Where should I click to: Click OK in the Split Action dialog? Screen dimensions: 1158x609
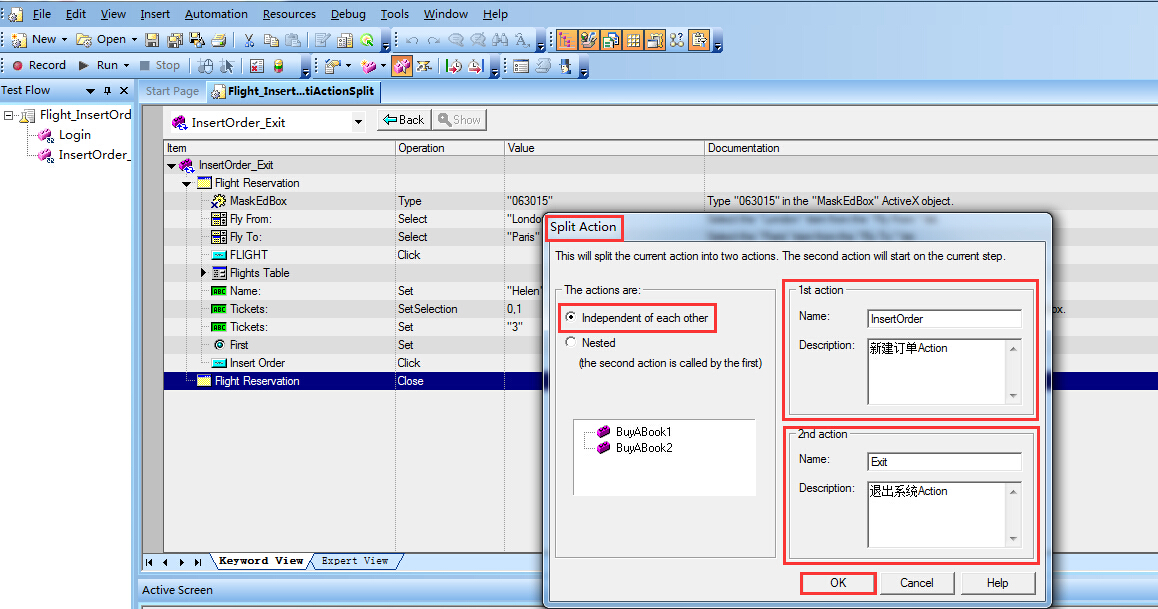tap(838, 582)
